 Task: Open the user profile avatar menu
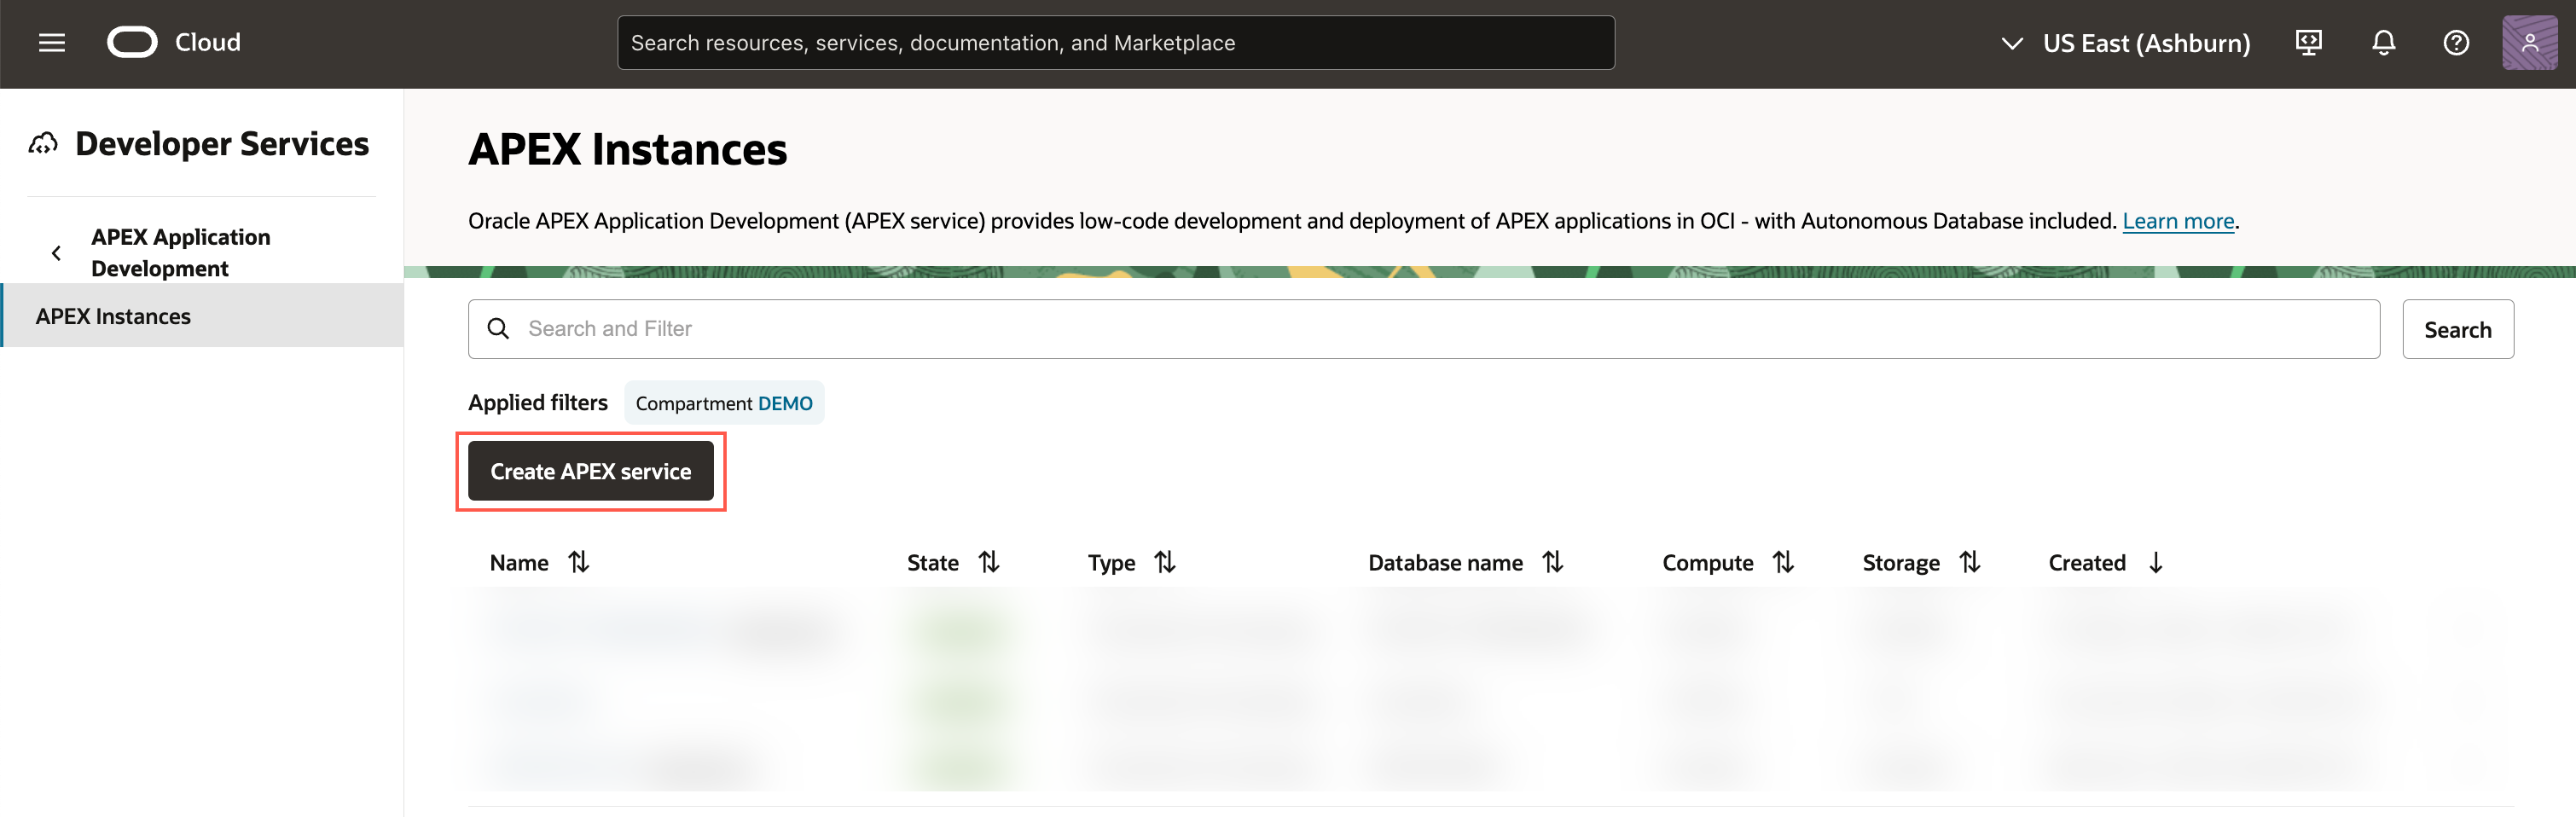coord(2528,43)
